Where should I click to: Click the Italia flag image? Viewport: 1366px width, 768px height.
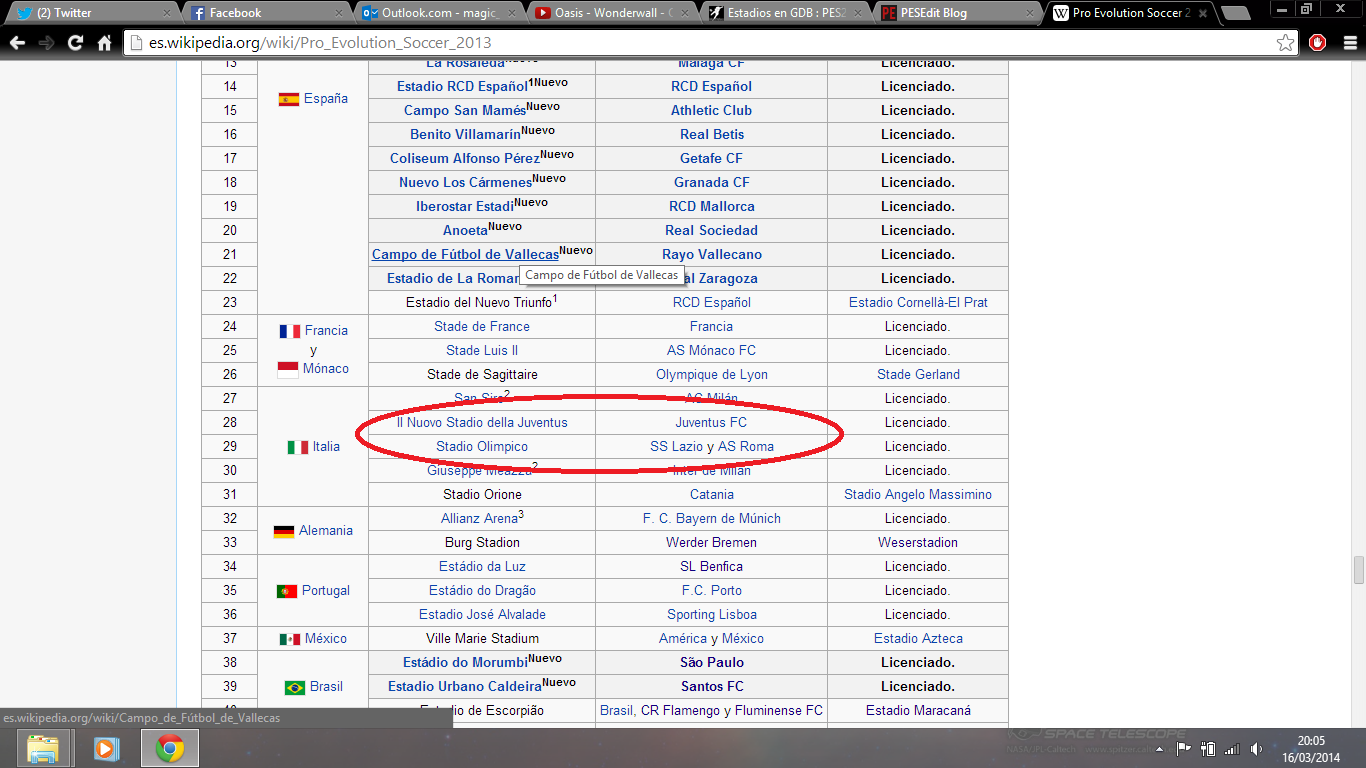[298, 447]
